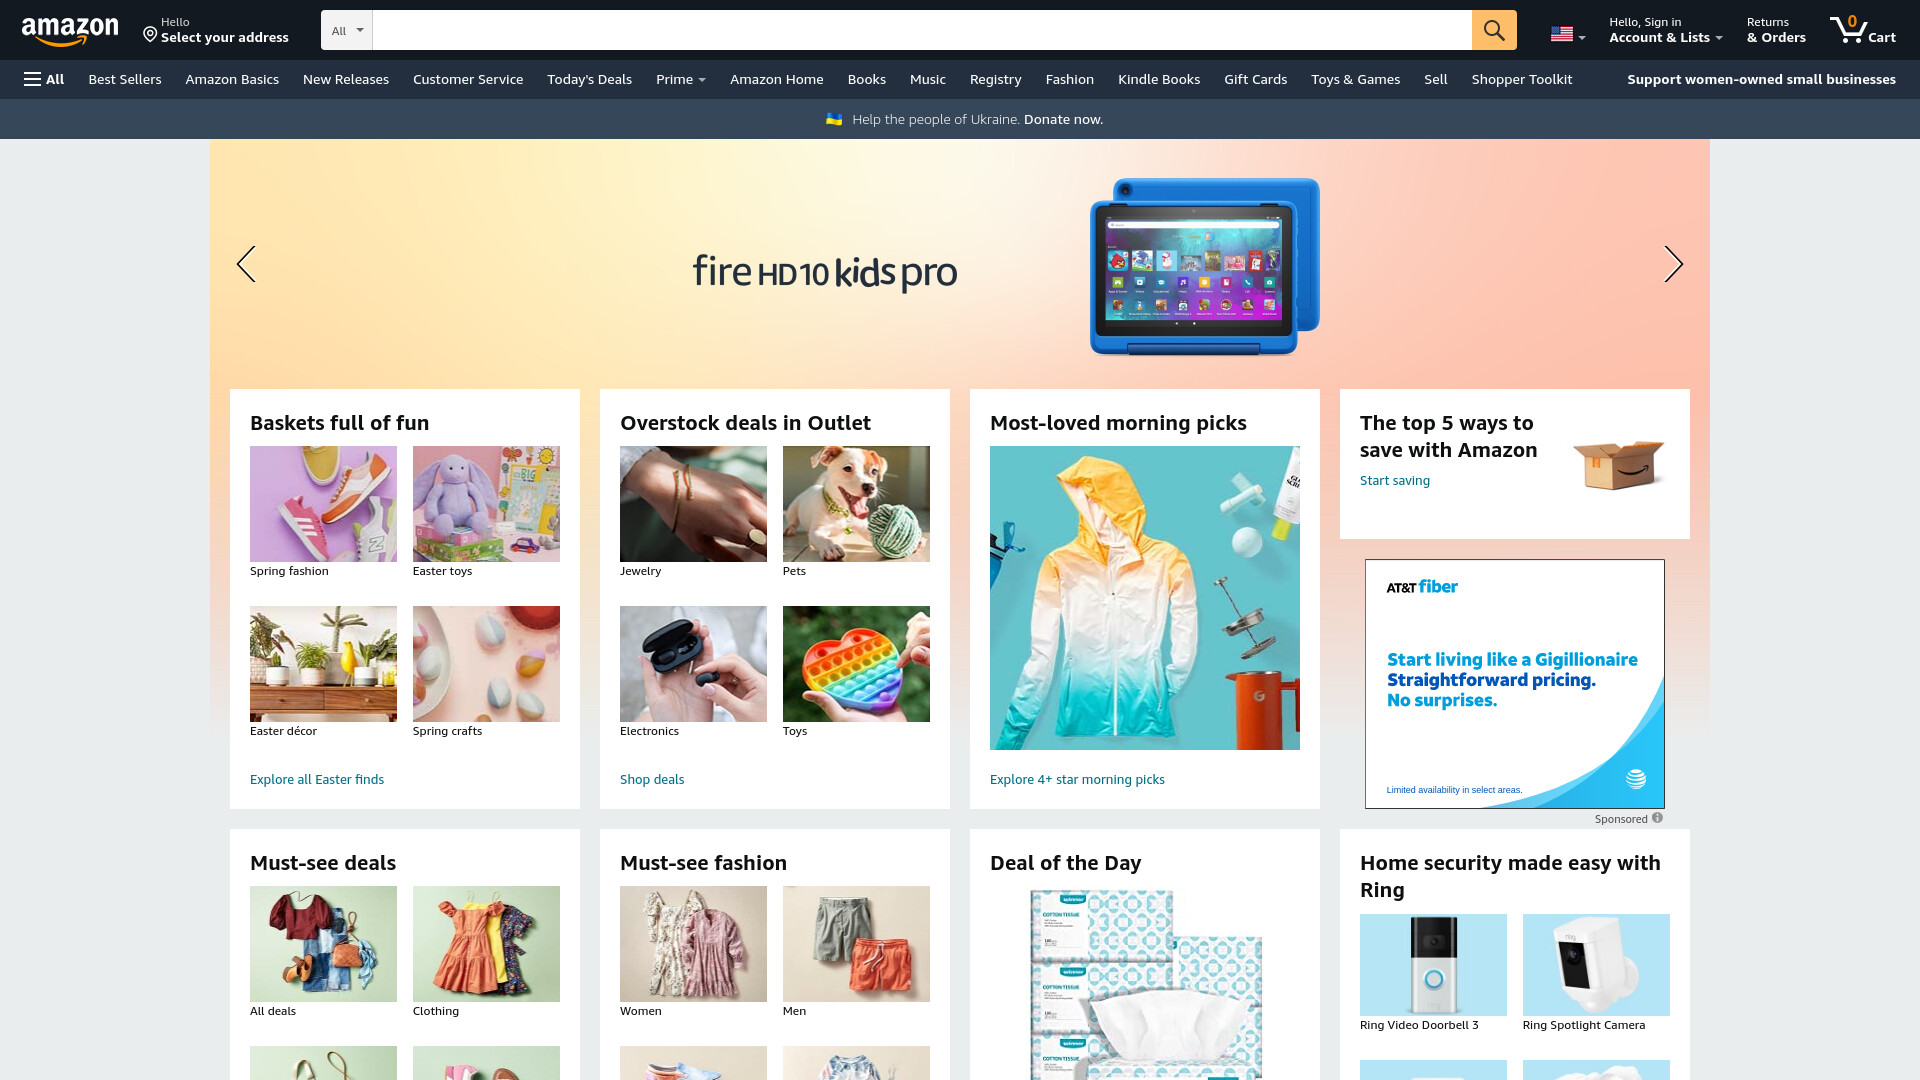1920x1080 pixels.
Task: Open Women fashion thumbnail
Action: click(x=693, y=944)
